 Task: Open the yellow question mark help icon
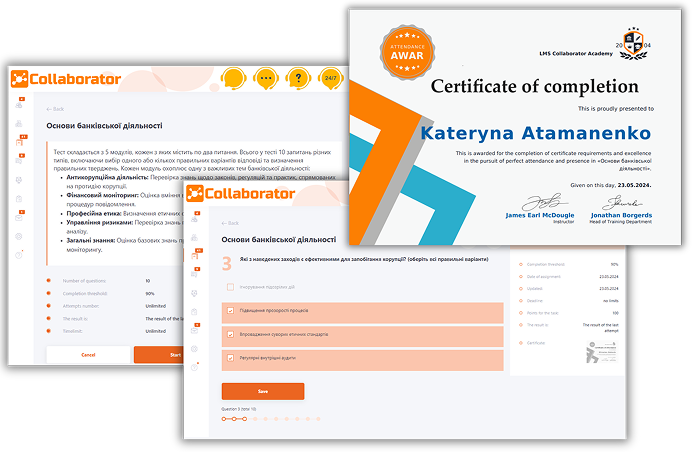tap(297, 78)
